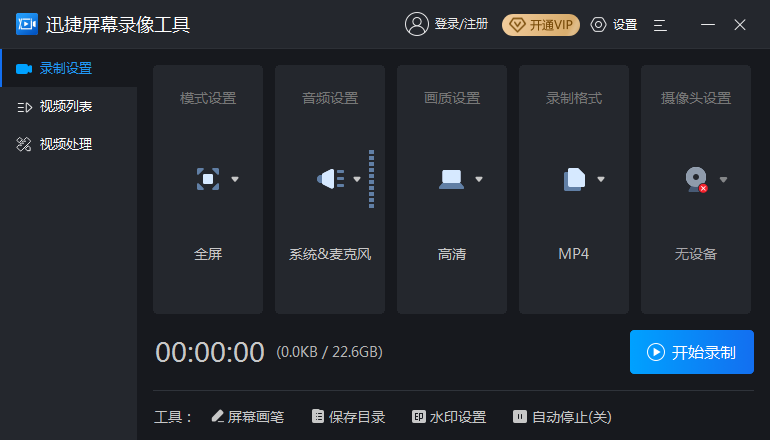Click the user account avatar icon
The width and height of the screenshot is (770, 440).
pyautogui.click(x=416, y=24)
